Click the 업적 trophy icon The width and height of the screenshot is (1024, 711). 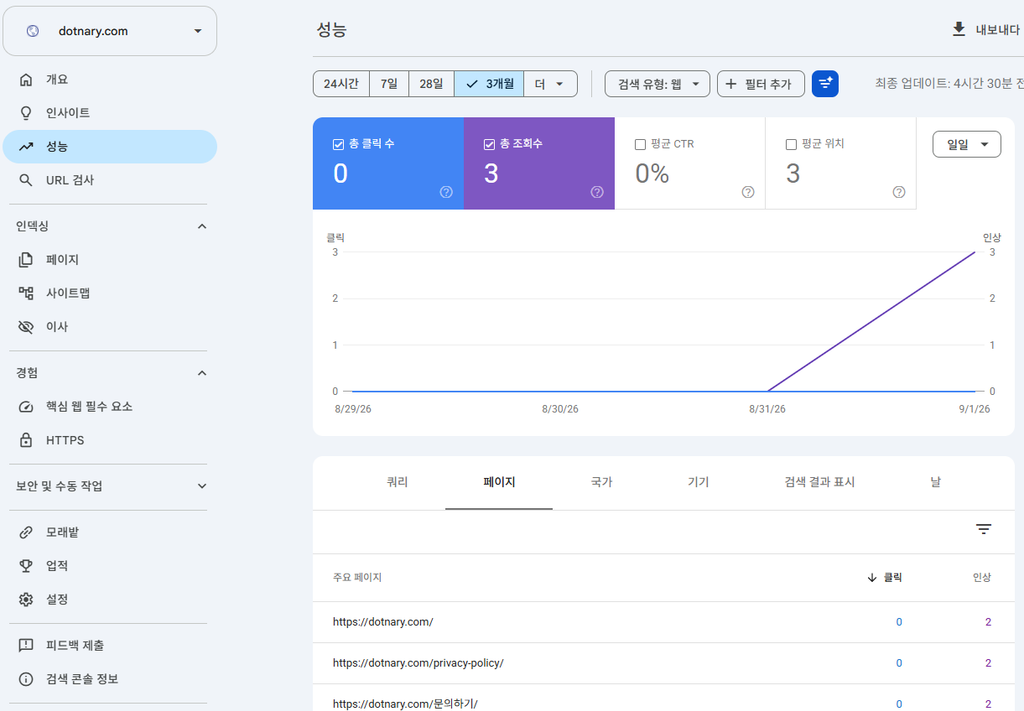(x=25, y=565)
